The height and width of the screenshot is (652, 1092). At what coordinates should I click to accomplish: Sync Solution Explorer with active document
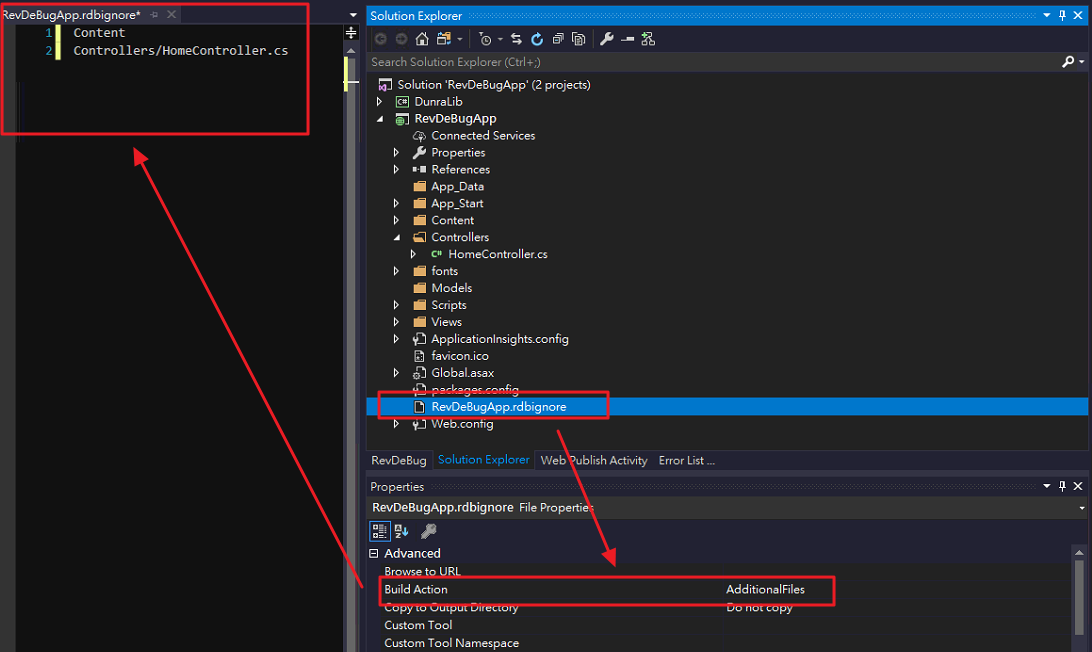tap(517, 38)
